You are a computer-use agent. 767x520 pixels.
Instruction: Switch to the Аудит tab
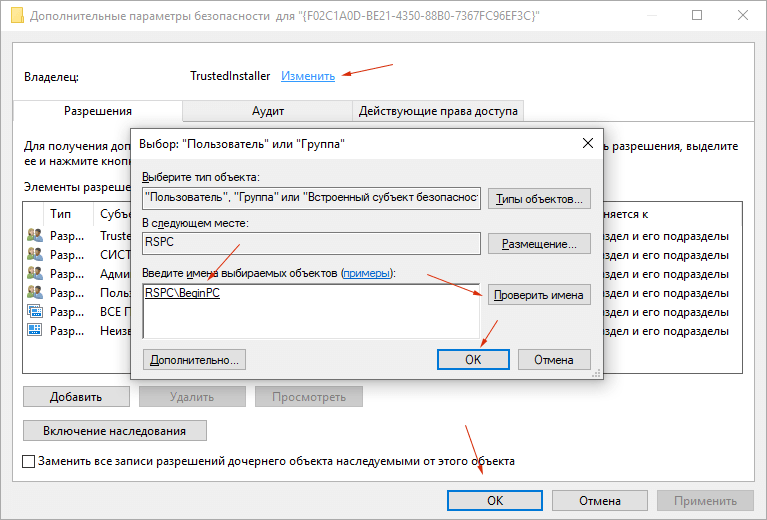268,111
